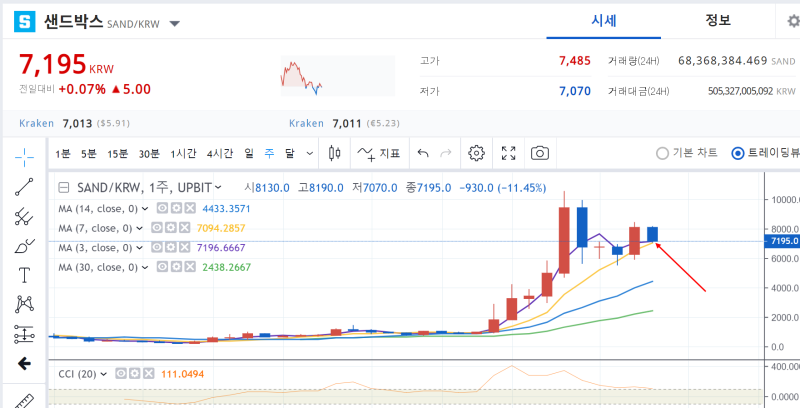The width and height of the screenshot is (800, 408).
Task: Select 4시간 timeframe
Action: pos(220,154)
